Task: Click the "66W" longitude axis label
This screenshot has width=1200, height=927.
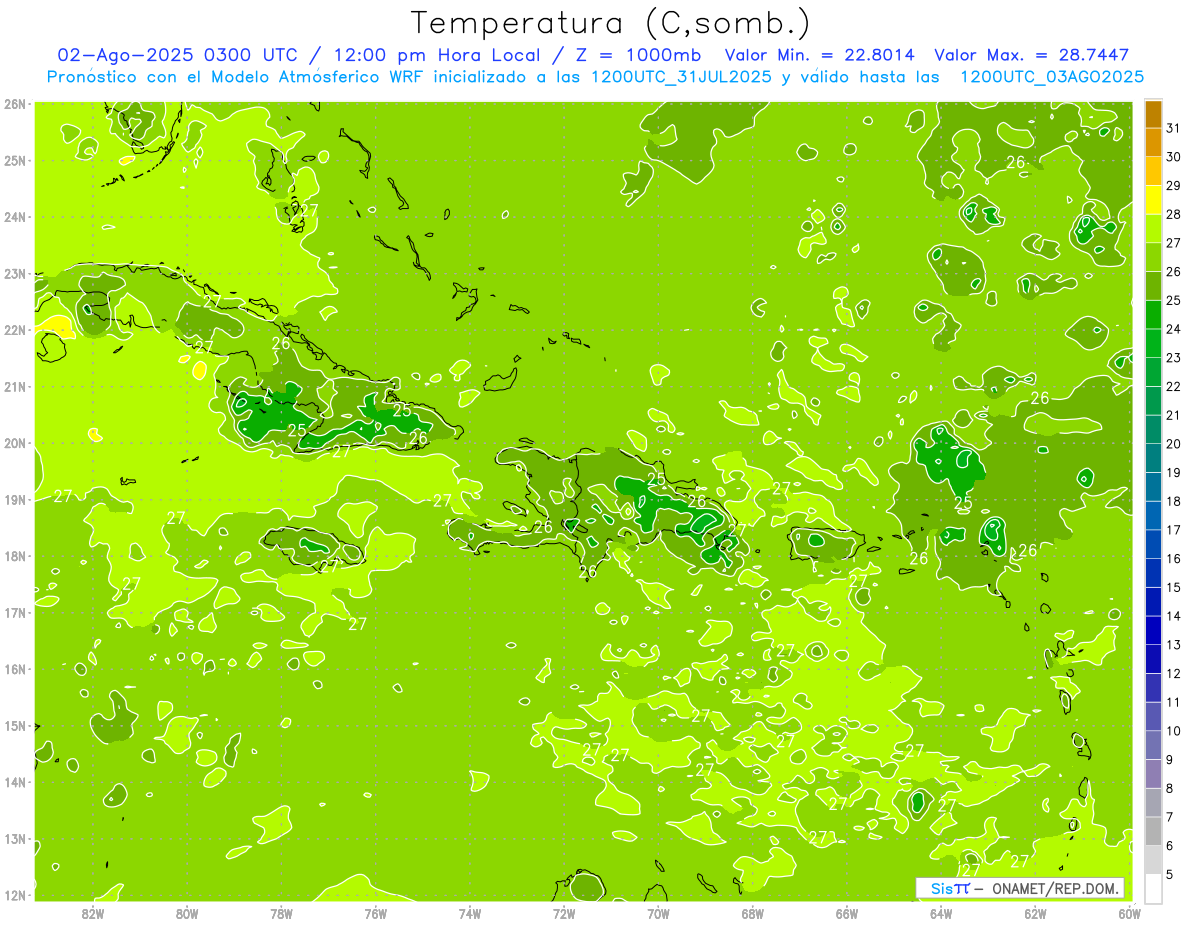Action: tap(847, 913)
